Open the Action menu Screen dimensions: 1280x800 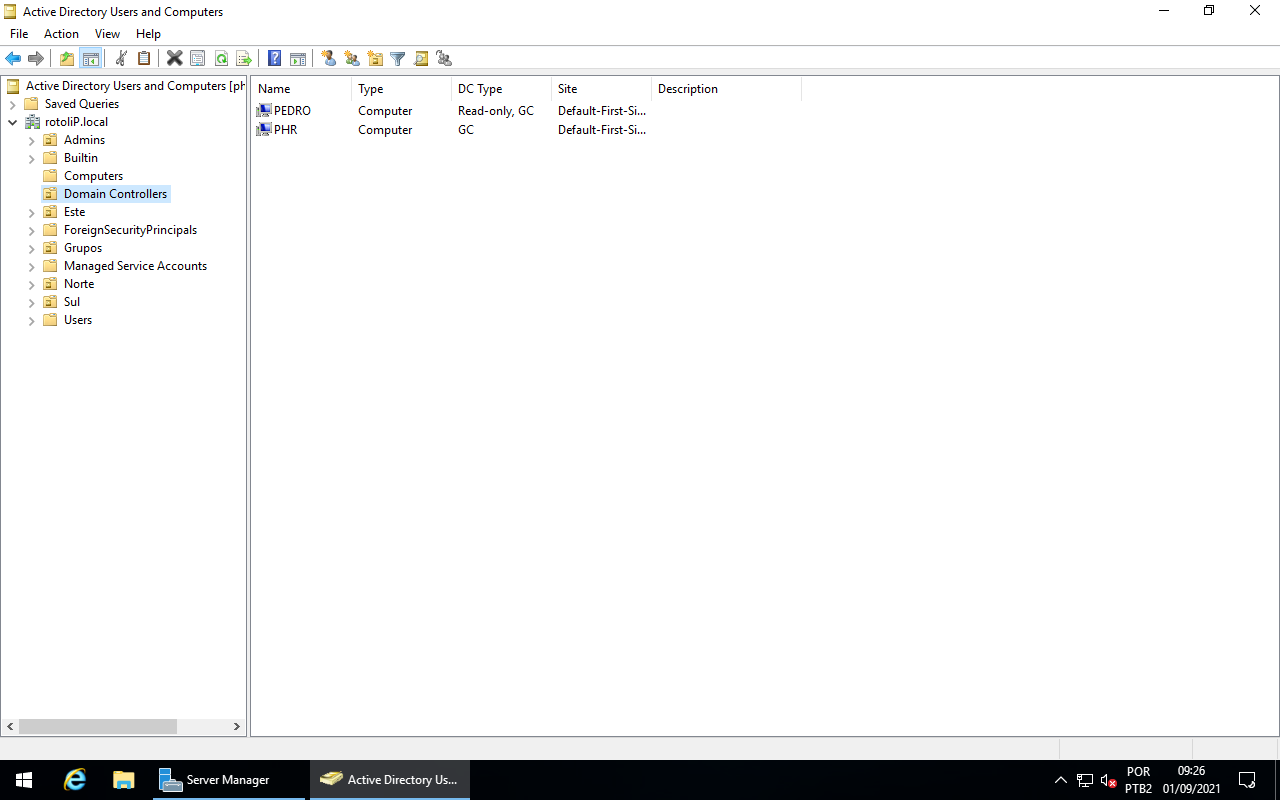click(61, 34)
